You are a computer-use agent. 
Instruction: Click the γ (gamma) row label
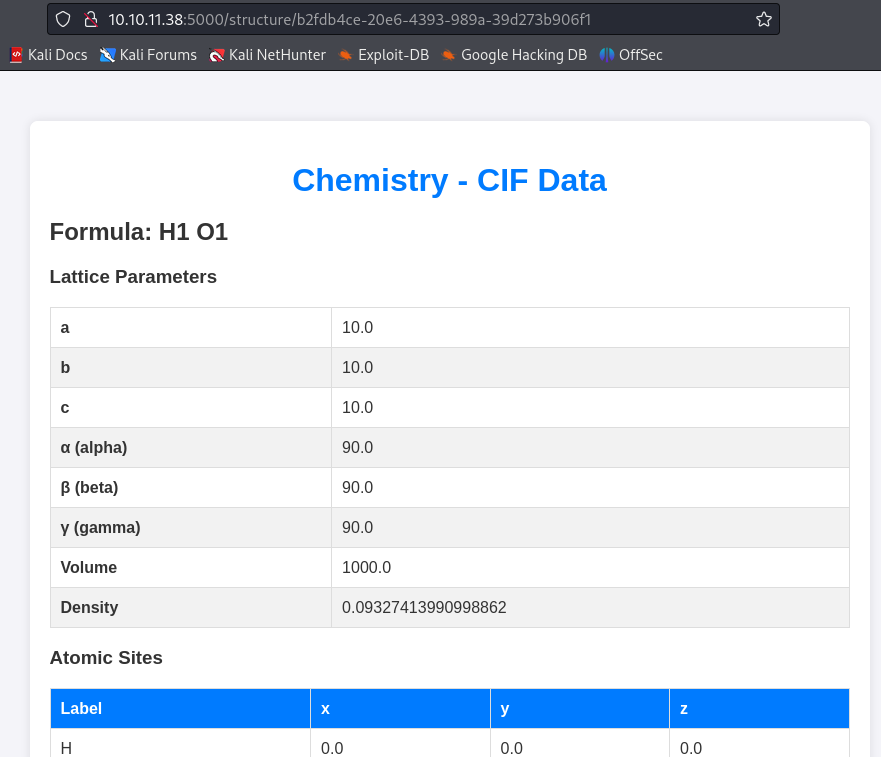click(101, 528)
